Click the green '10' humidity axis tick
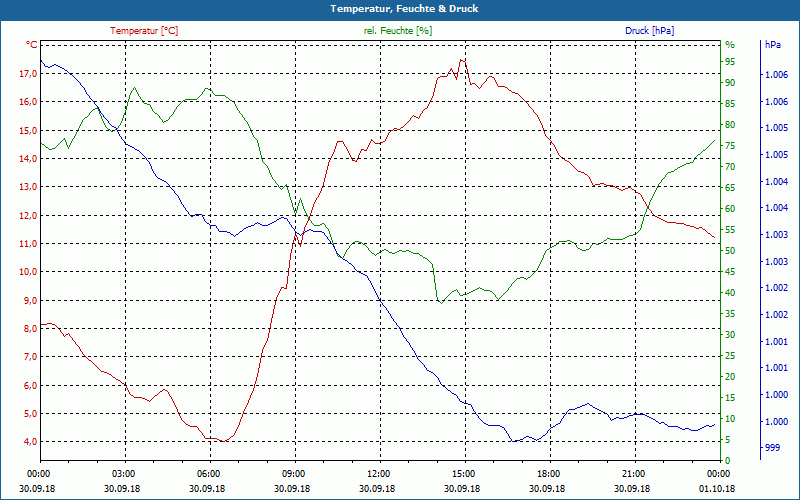The width and height of the screenshot is (800, 500). (730, 418)
